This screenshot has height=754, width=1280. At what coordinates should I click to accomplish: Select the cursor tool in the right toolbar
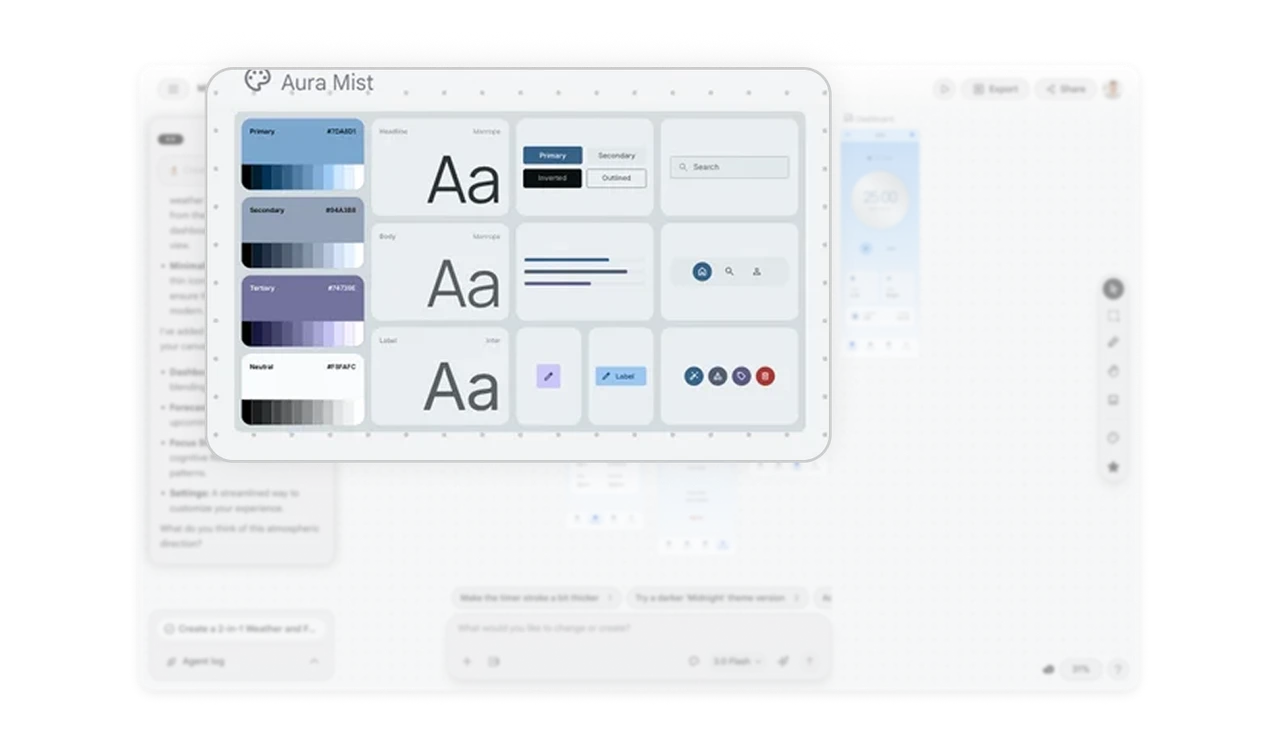point(1113,289)
